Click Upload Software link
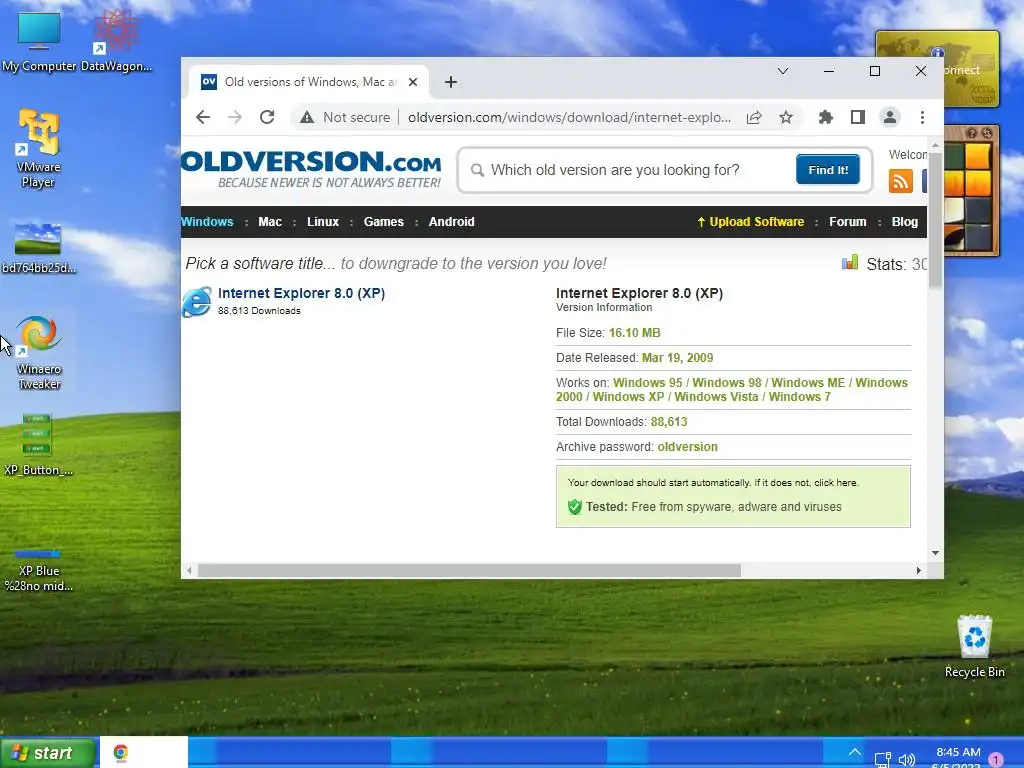This screenshot has height=768, width=1024. pyautogui.click(x=750, y=222)
